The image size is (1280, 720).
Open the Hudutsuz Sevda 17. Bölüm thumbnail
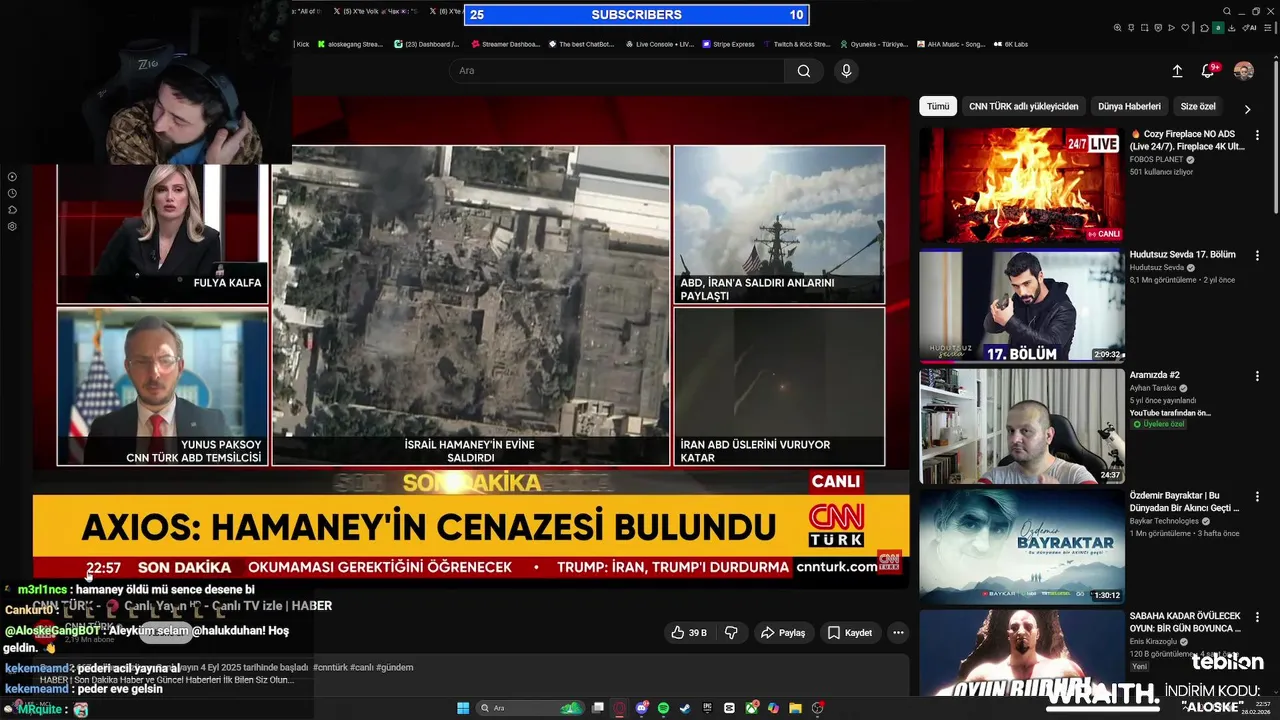point(1022,306)
